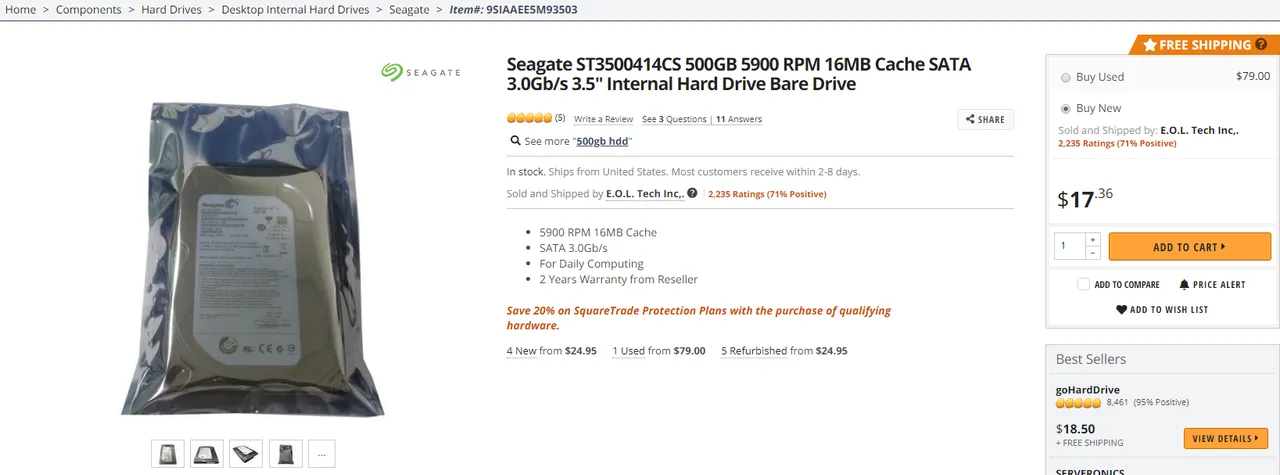
Task: Show more thumbnails with ellipsis button
Action: click(x=322, y=454)
